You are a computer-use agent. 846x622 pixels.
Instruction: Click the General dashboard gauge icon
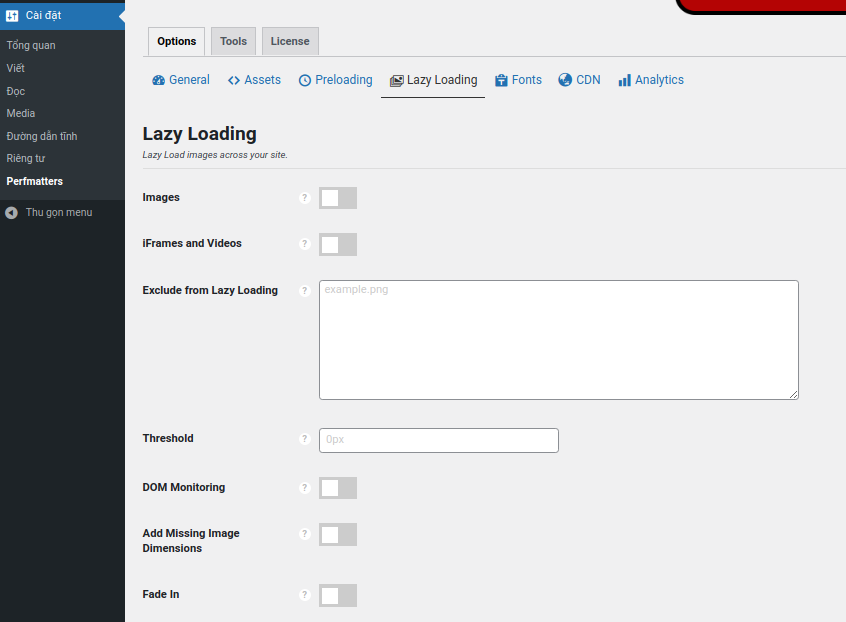pos(158,80)
